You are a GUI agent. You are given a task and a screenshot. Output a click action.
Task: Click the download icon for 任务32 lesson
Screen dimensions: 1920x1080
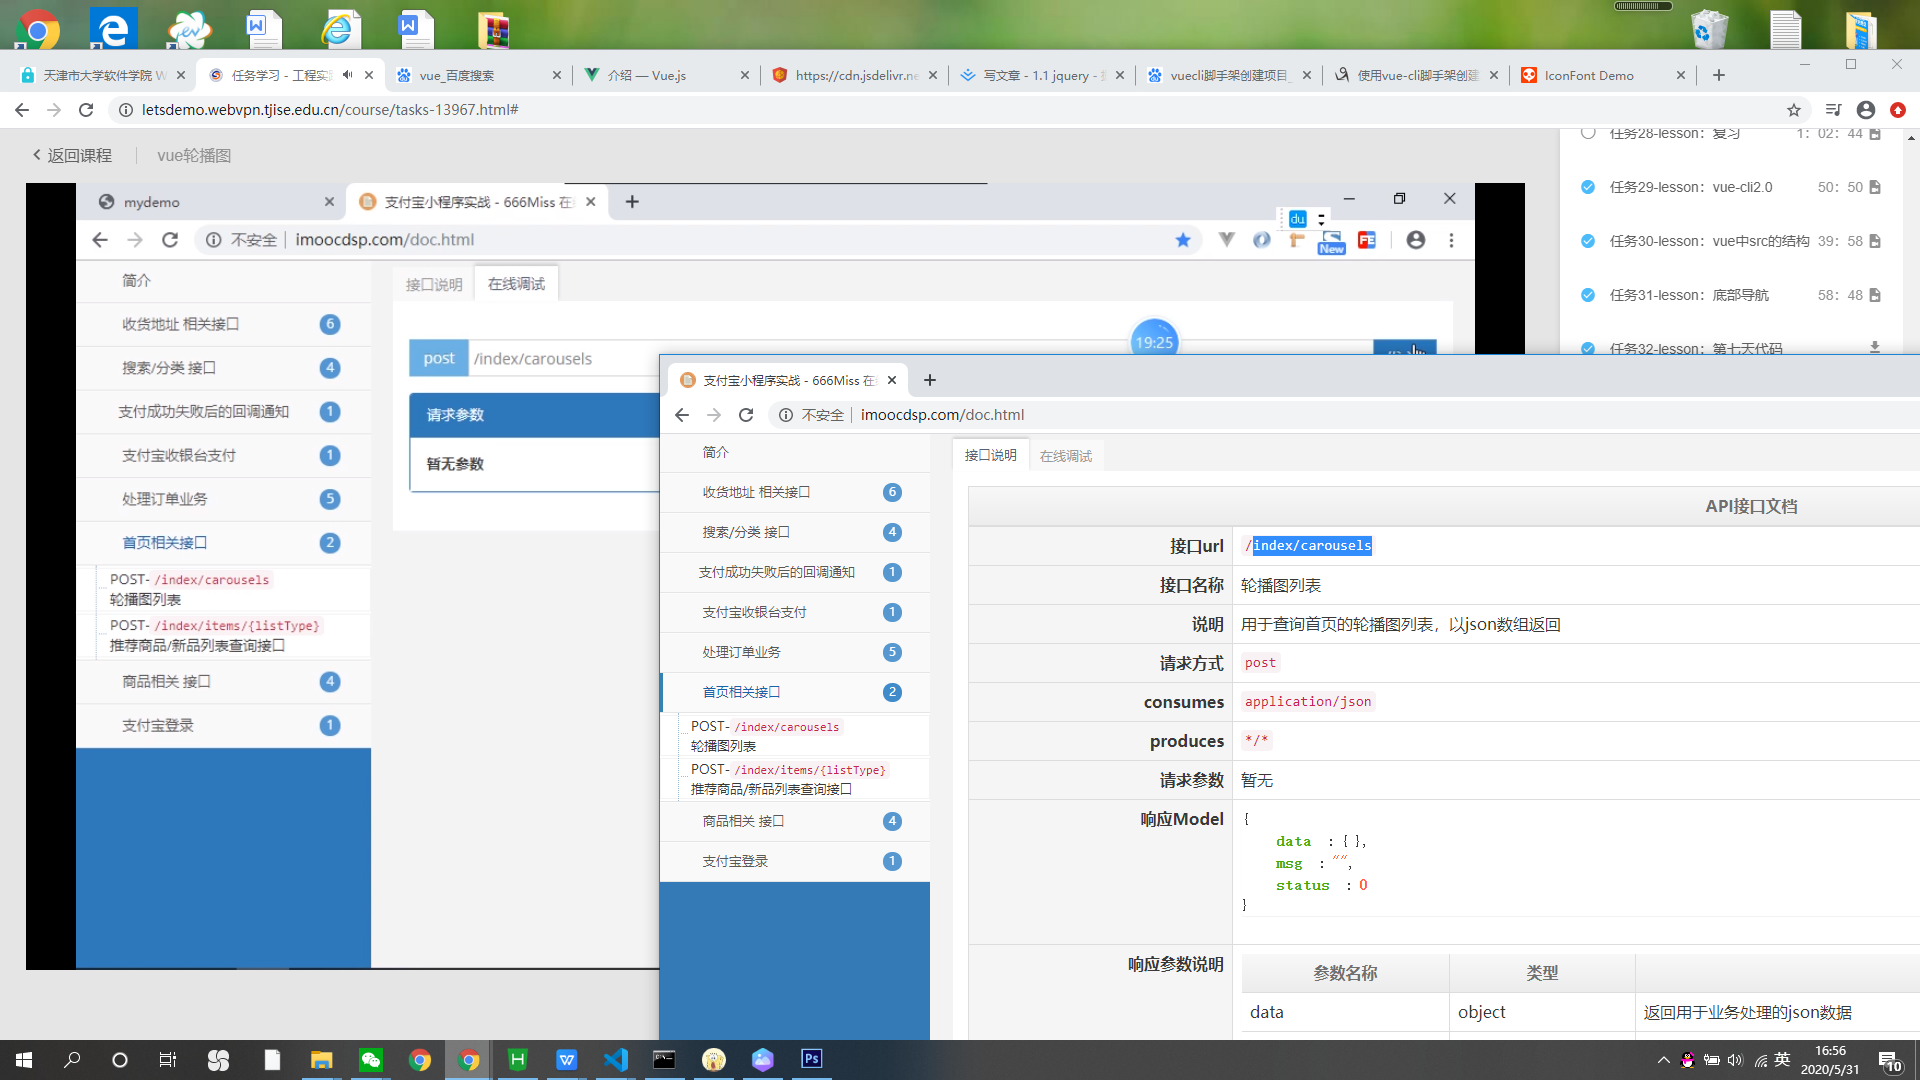[x=1874, y=347]
